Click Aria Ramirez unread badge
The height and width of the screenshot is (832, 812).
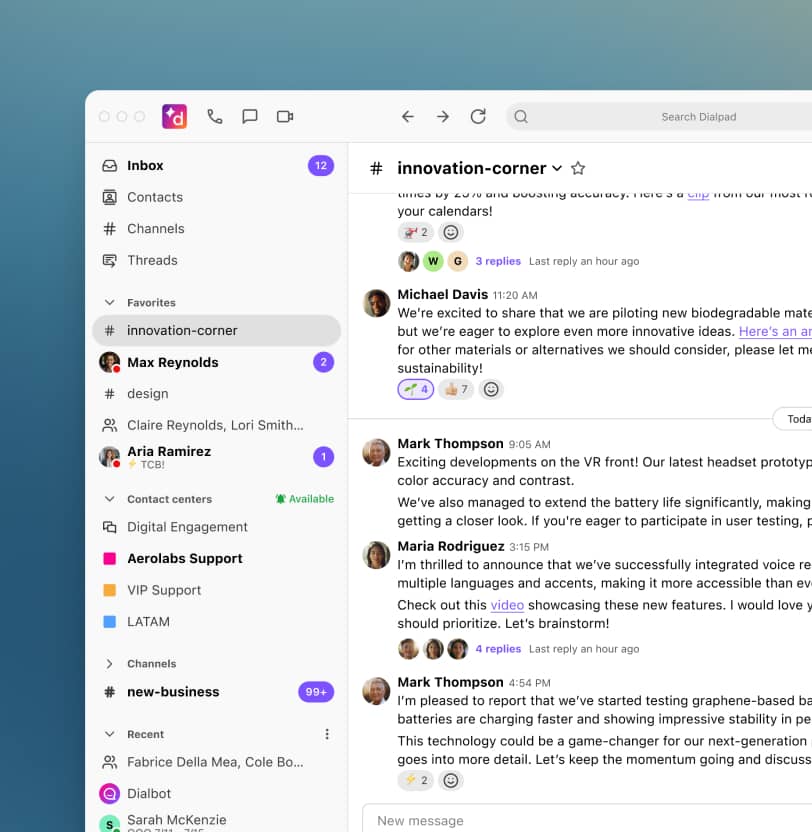(x=323, y=457)
